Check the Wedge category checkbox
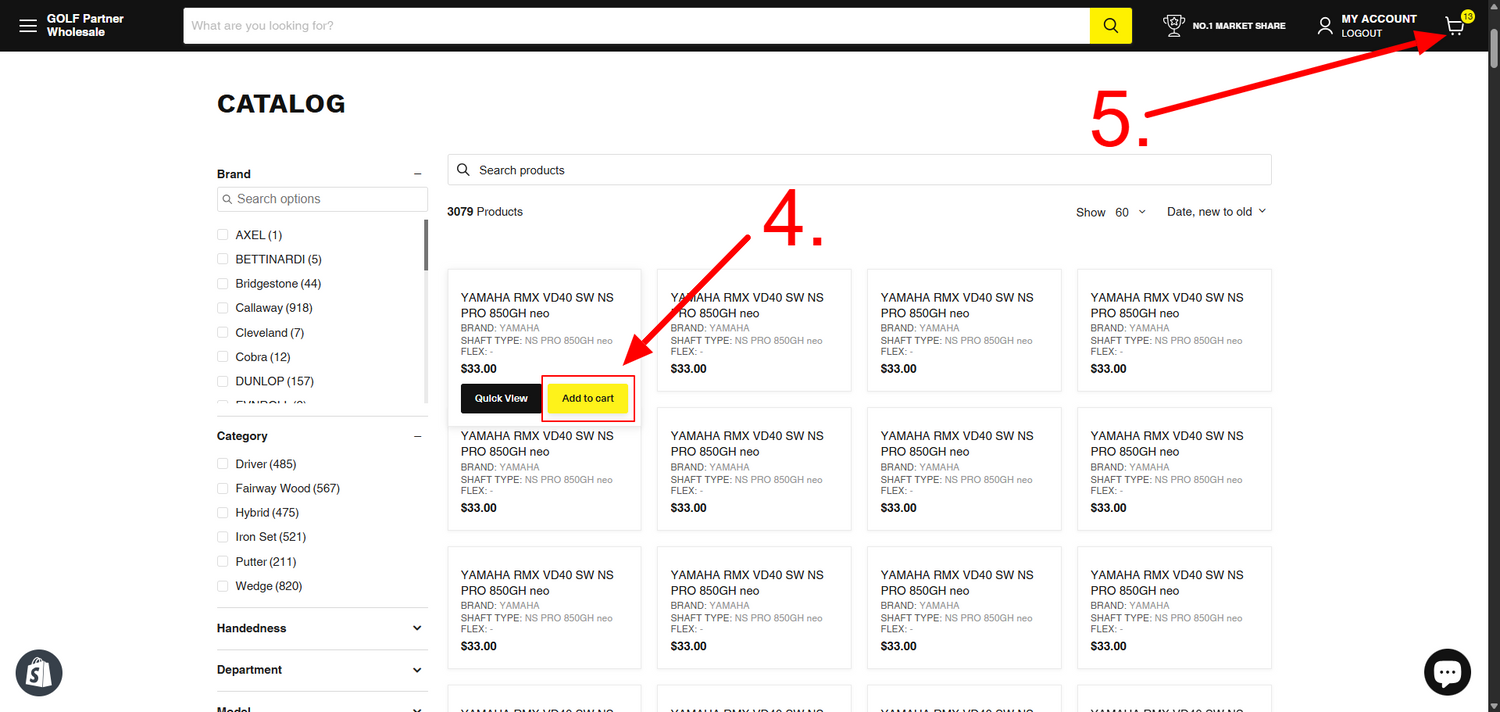Image resolution: width=1500 pixels, height=712 pixels. coord(223,586)
